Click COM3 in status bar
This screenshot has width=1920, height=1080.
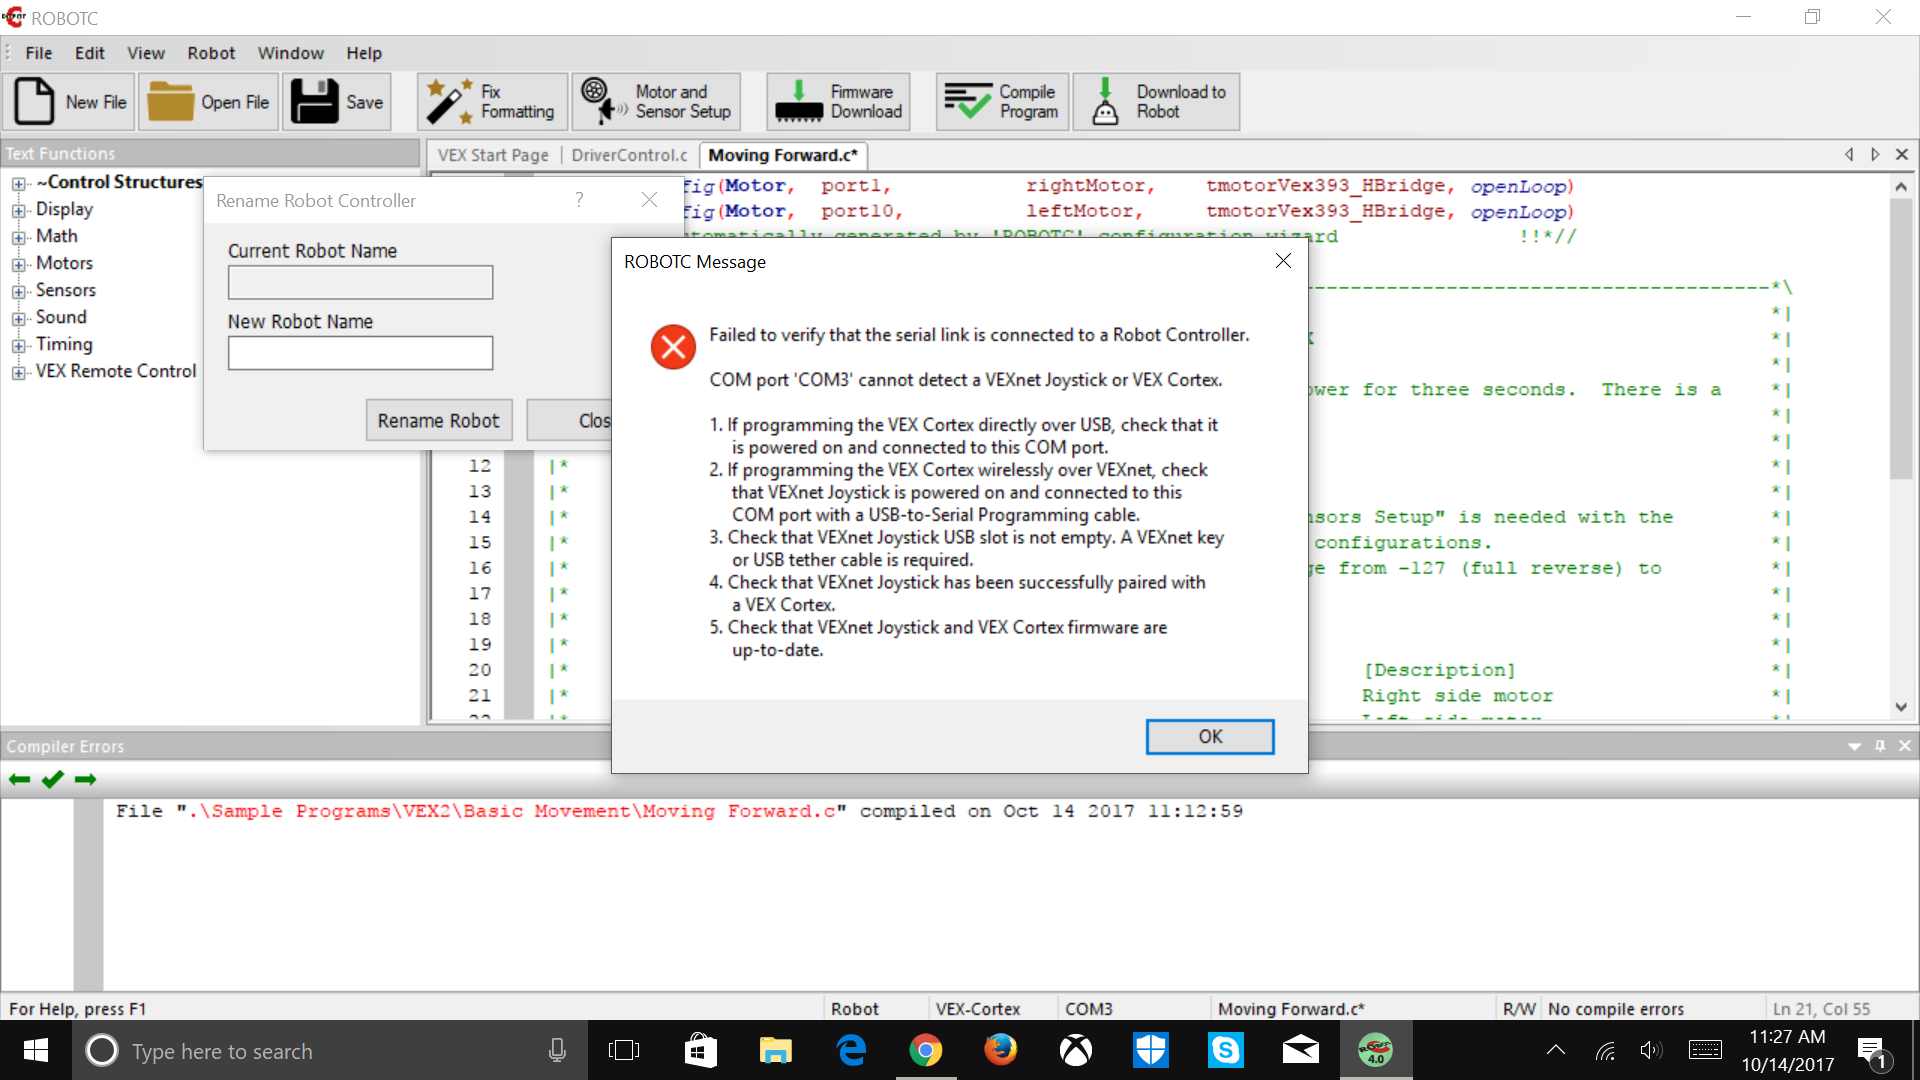1088,1008
